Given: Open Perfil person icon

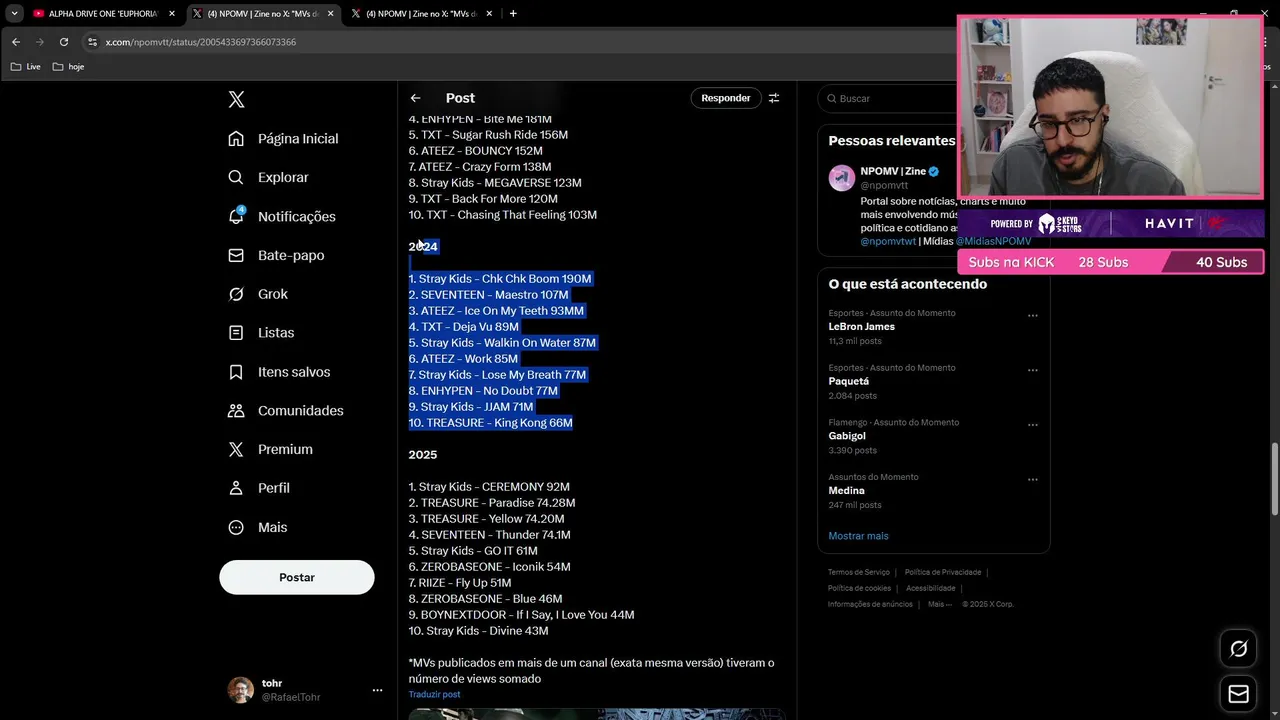Looking at the screenshot, I should (x=236, y=488).
